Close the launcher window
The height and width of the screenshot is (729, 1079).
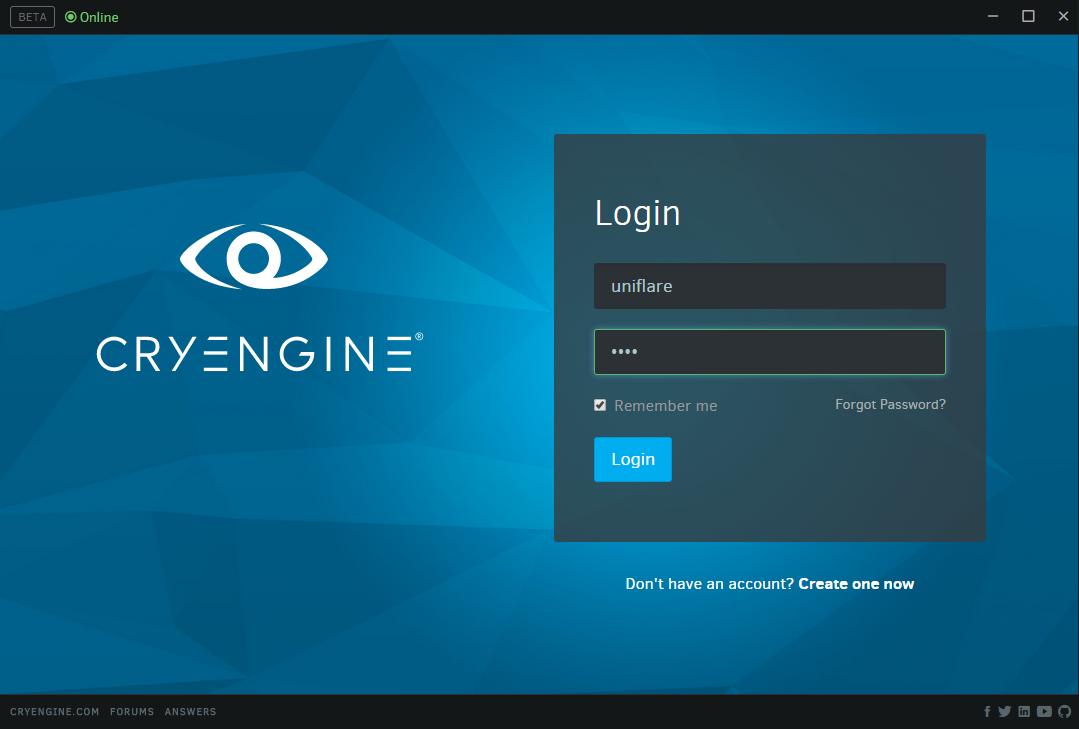pos(1063,17)
